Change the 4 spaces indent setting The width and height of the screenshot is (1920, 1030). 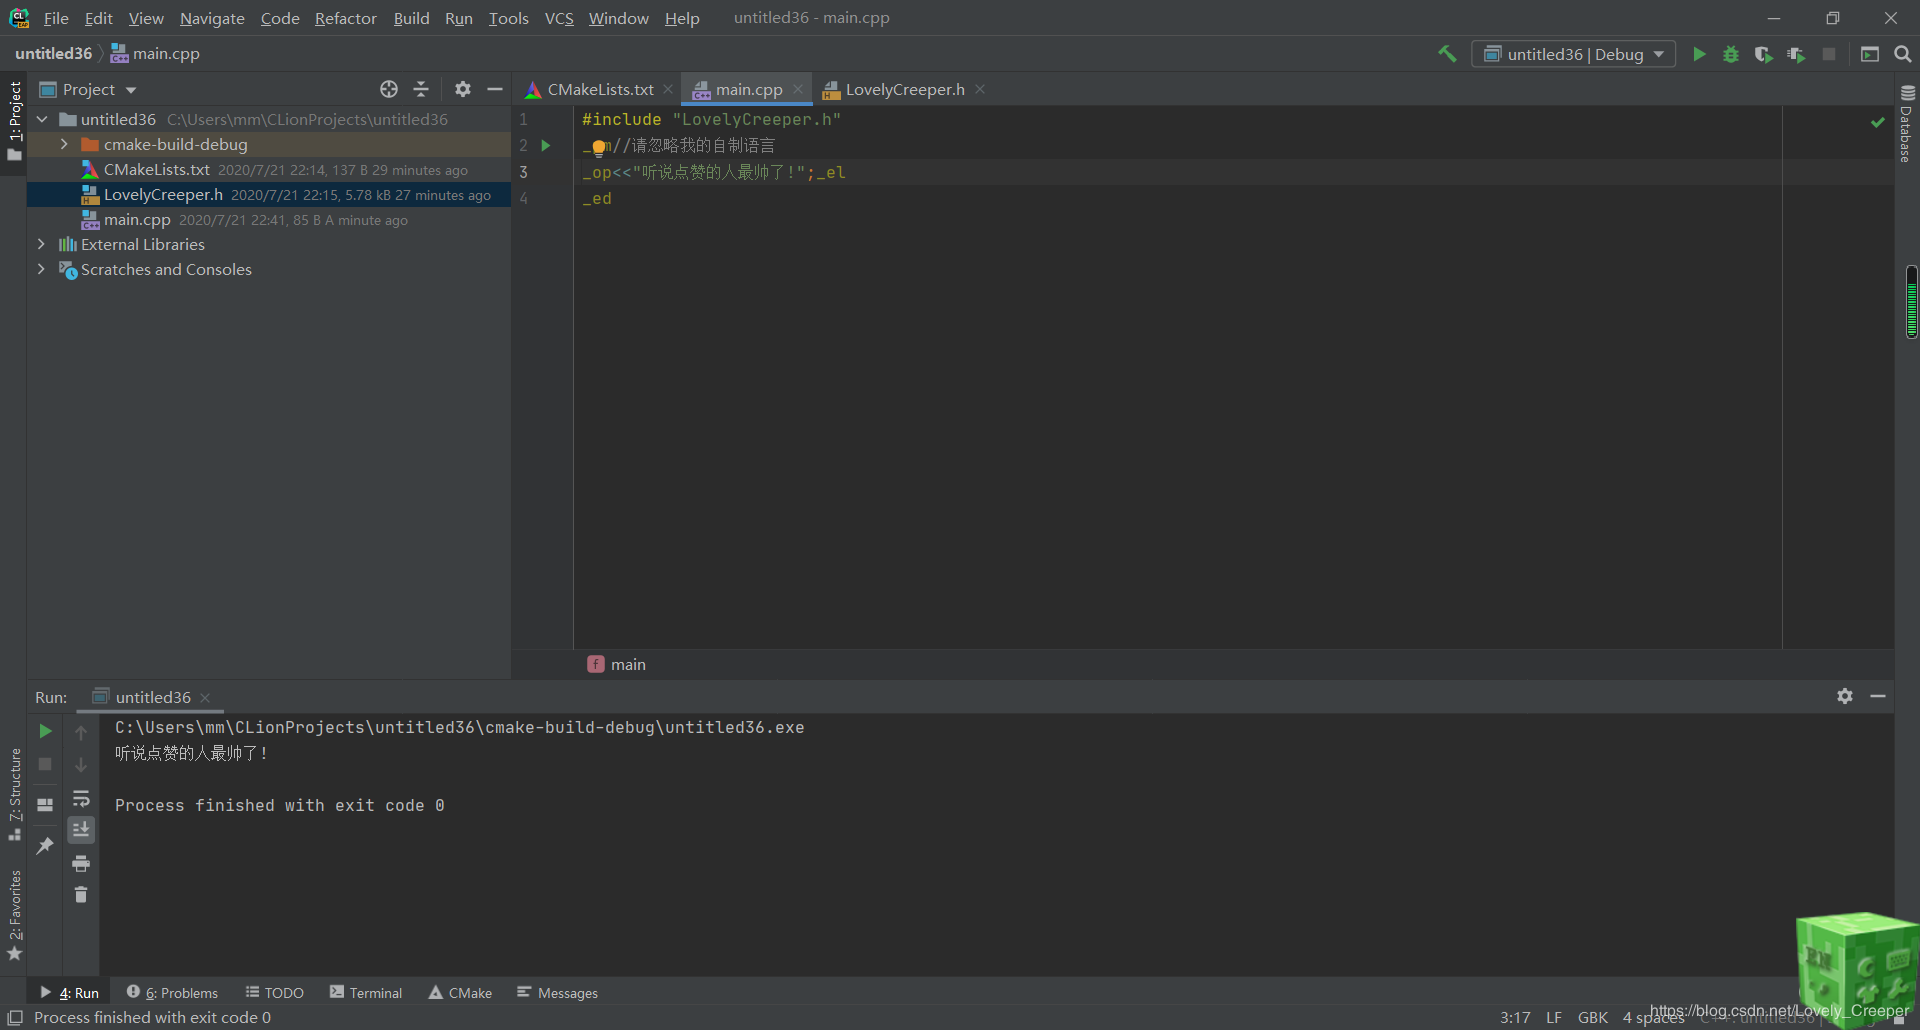coord(1653,1017)
